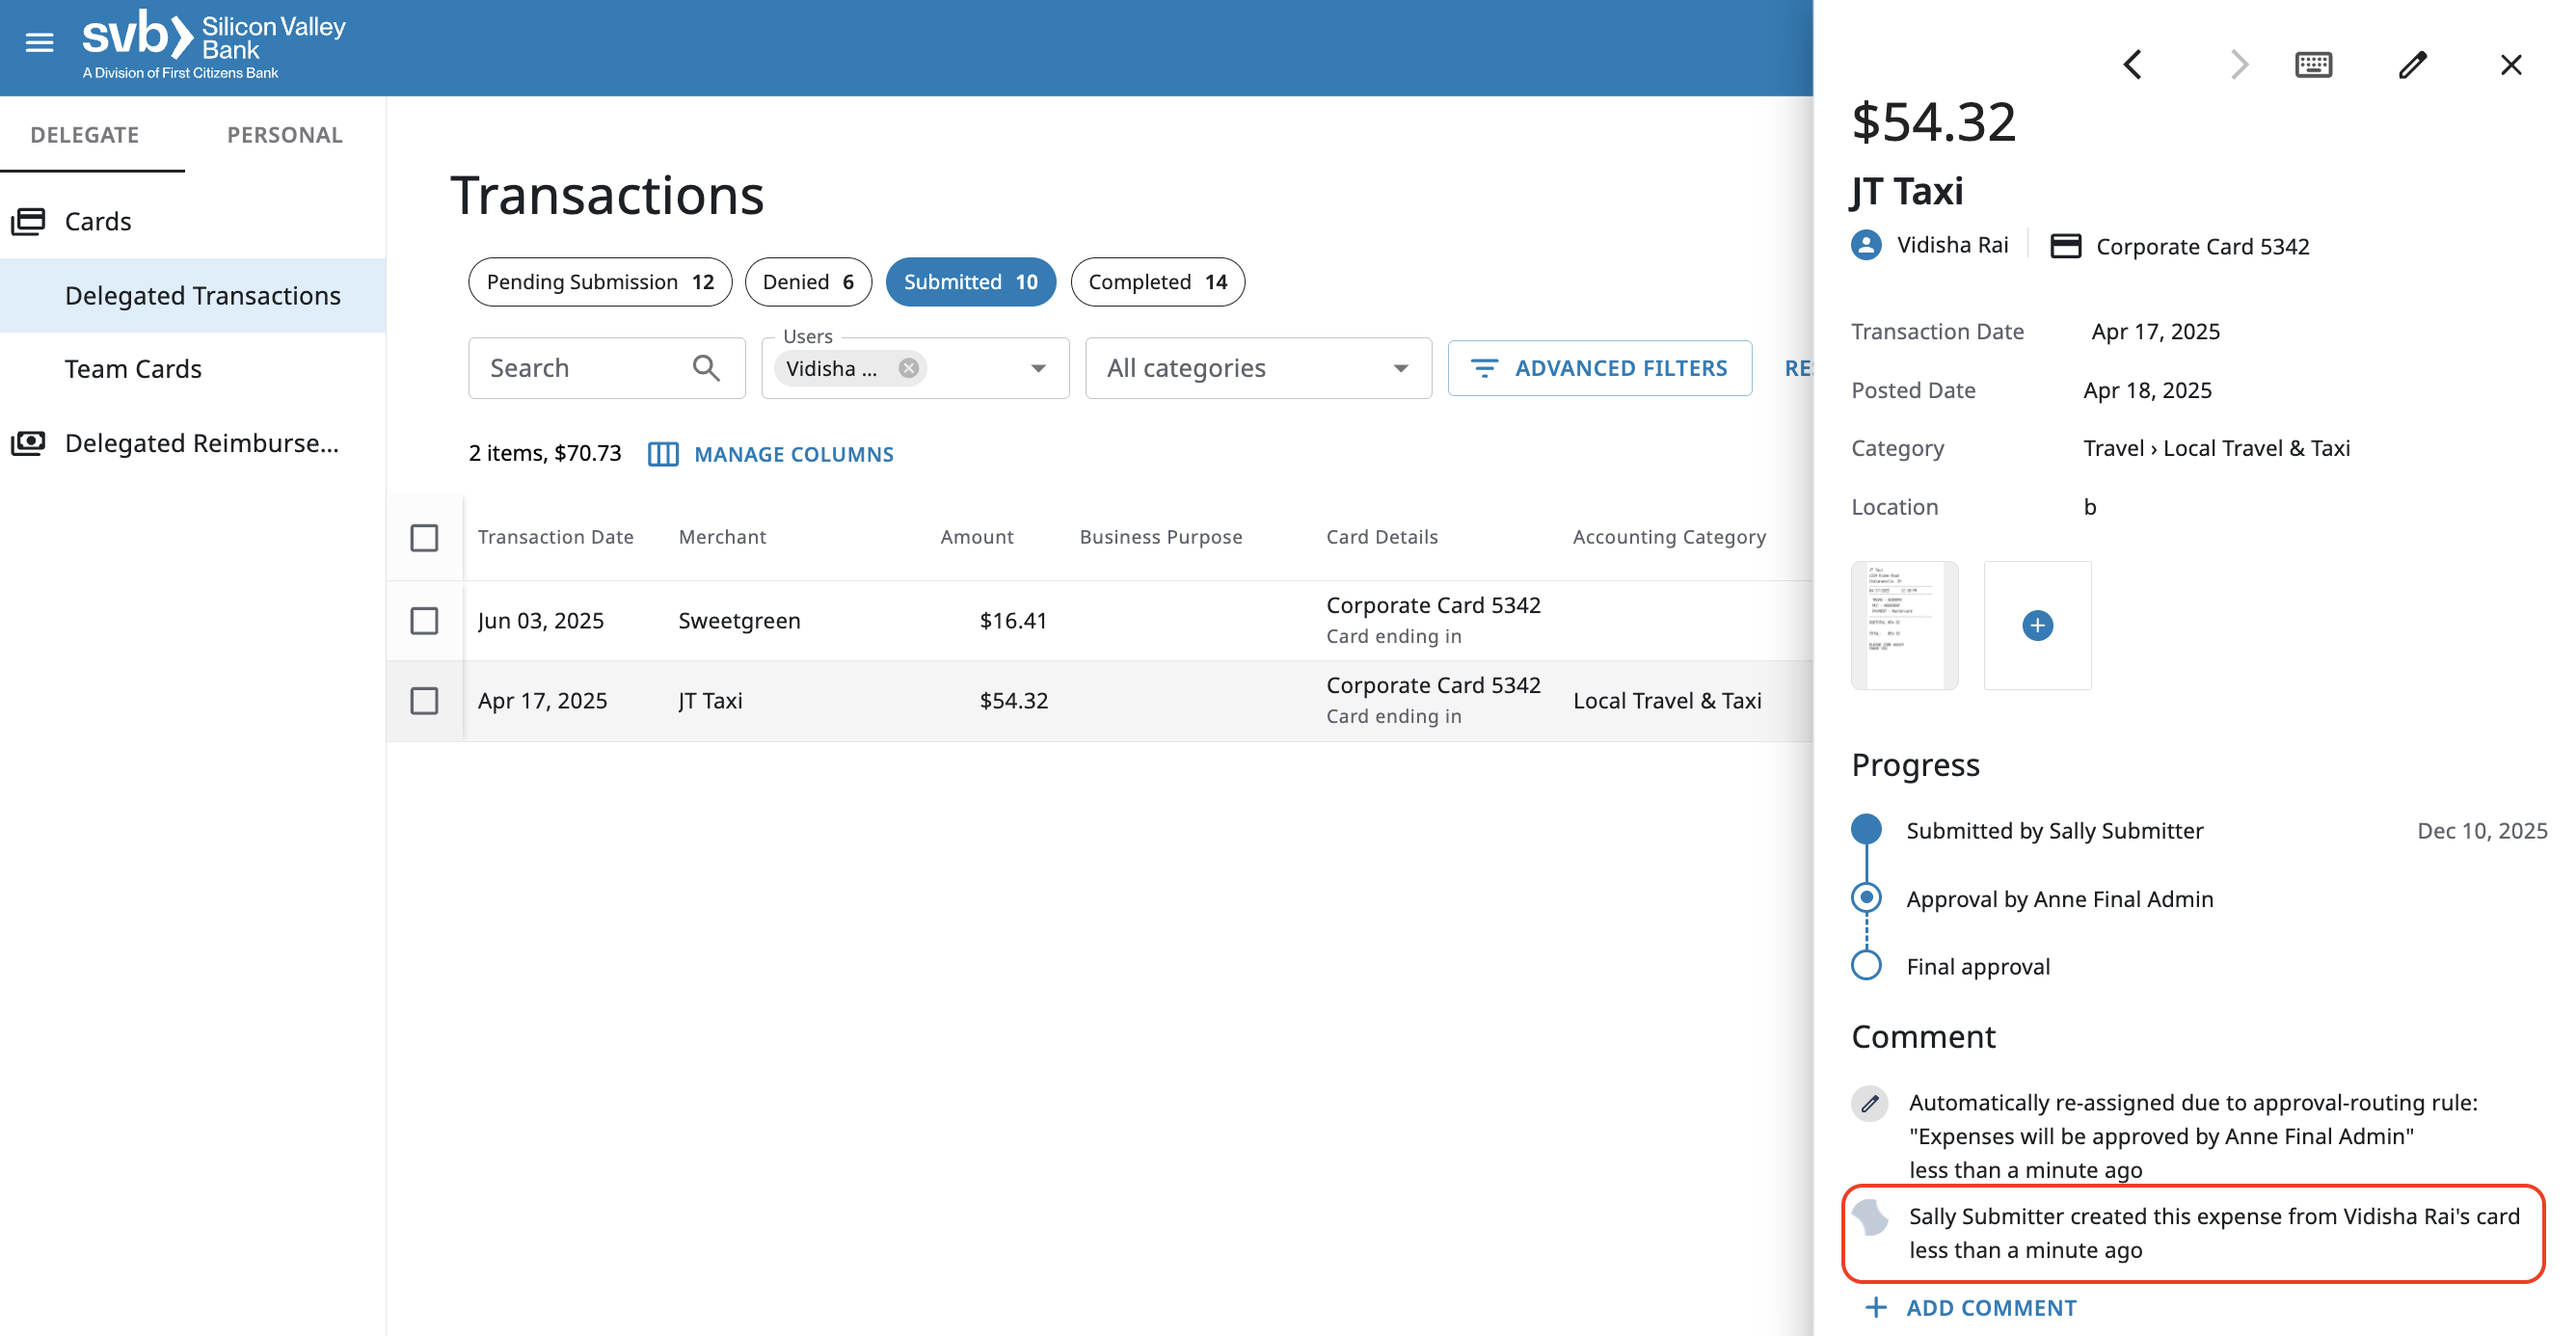Remove the Vidisha user filter chip
The width and height of the screenshot is (2576, 1336).
pyautogui.click(x=908, y=368)
